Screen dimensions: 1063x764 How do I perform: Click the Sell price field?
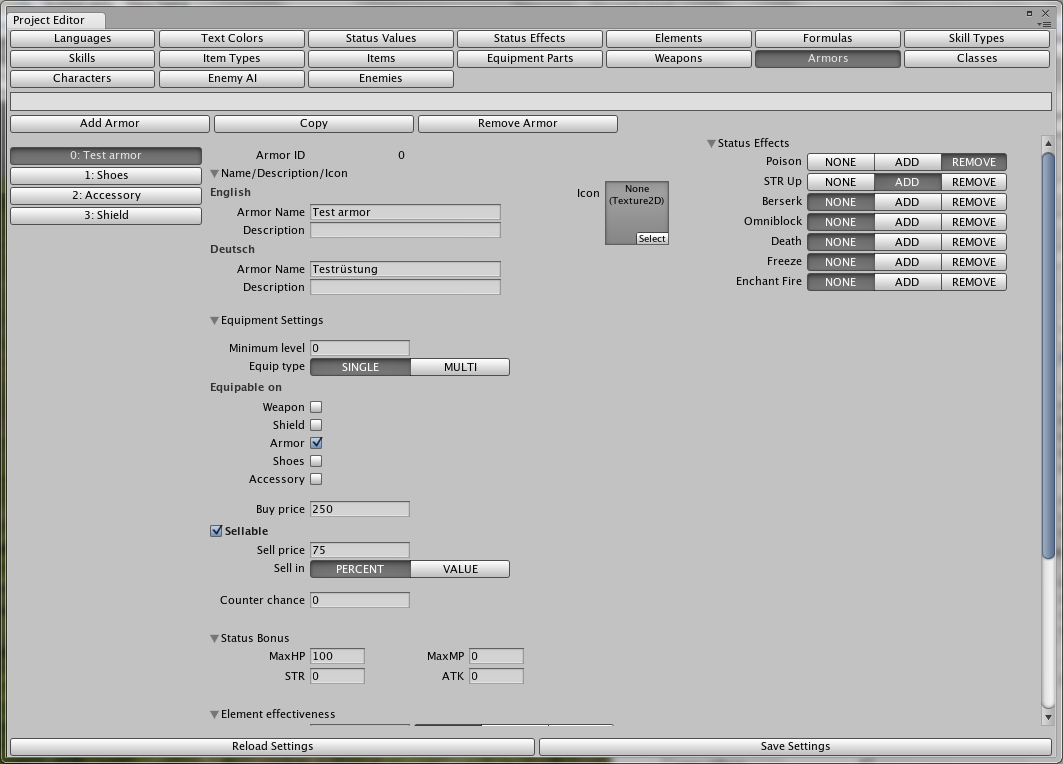click(x=360, y=550)
